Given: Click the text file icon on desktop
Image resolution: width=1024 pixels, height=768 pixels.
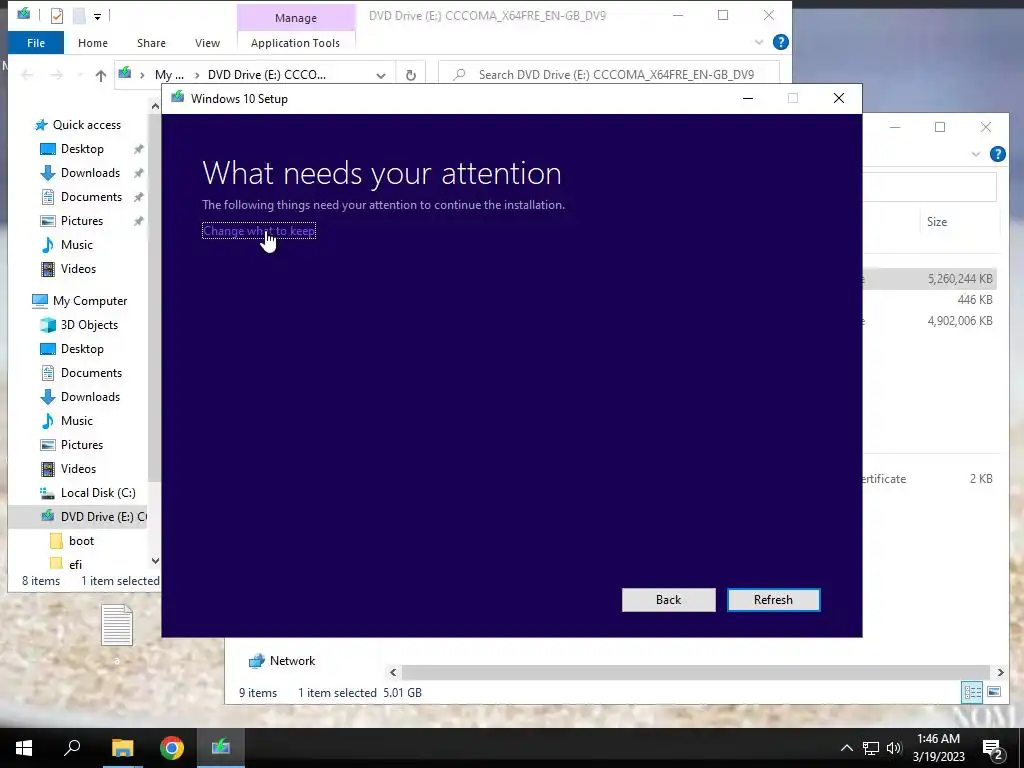Looking at the screenshot, I should click(117, 626).
